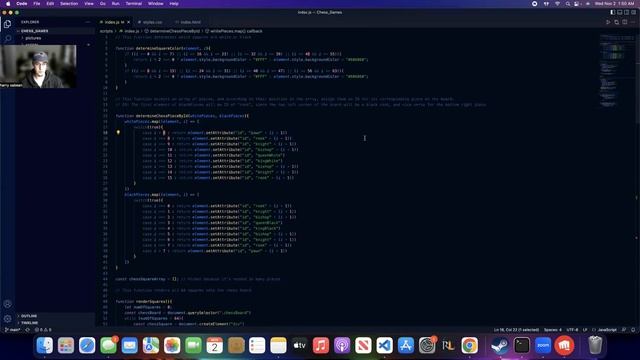Close the index.js tab

click(129, 22)
